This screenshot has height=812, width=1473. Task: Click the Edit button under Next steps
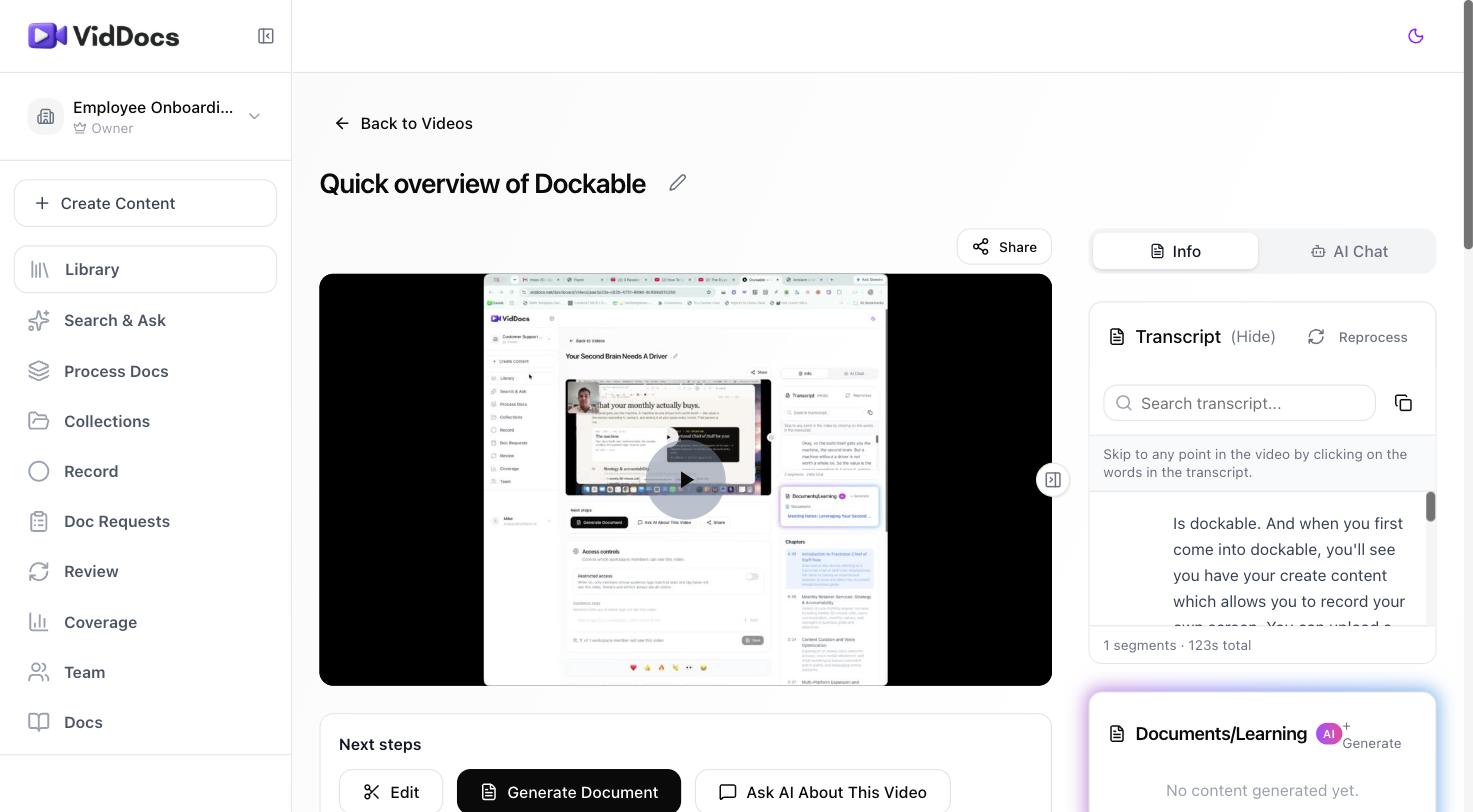point(391,792)
